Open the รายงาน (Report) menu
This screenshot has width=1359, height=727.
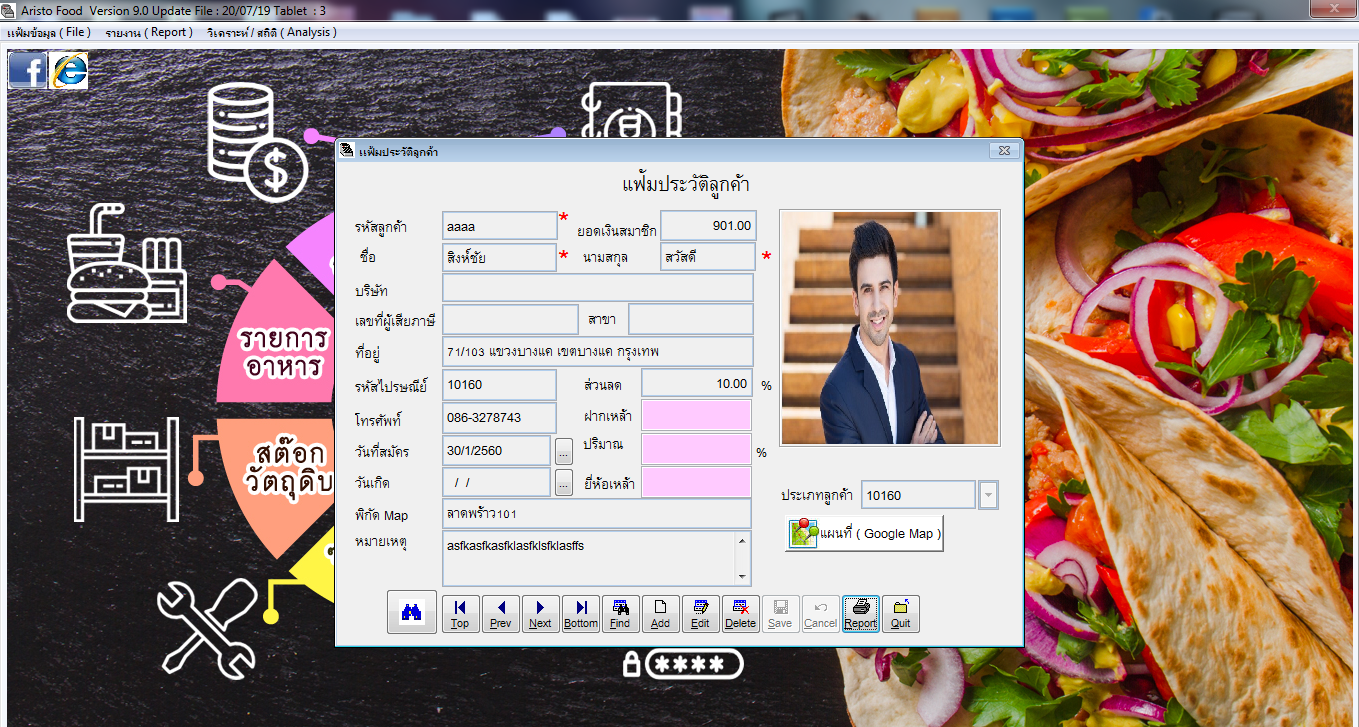(x=149, y=32)
